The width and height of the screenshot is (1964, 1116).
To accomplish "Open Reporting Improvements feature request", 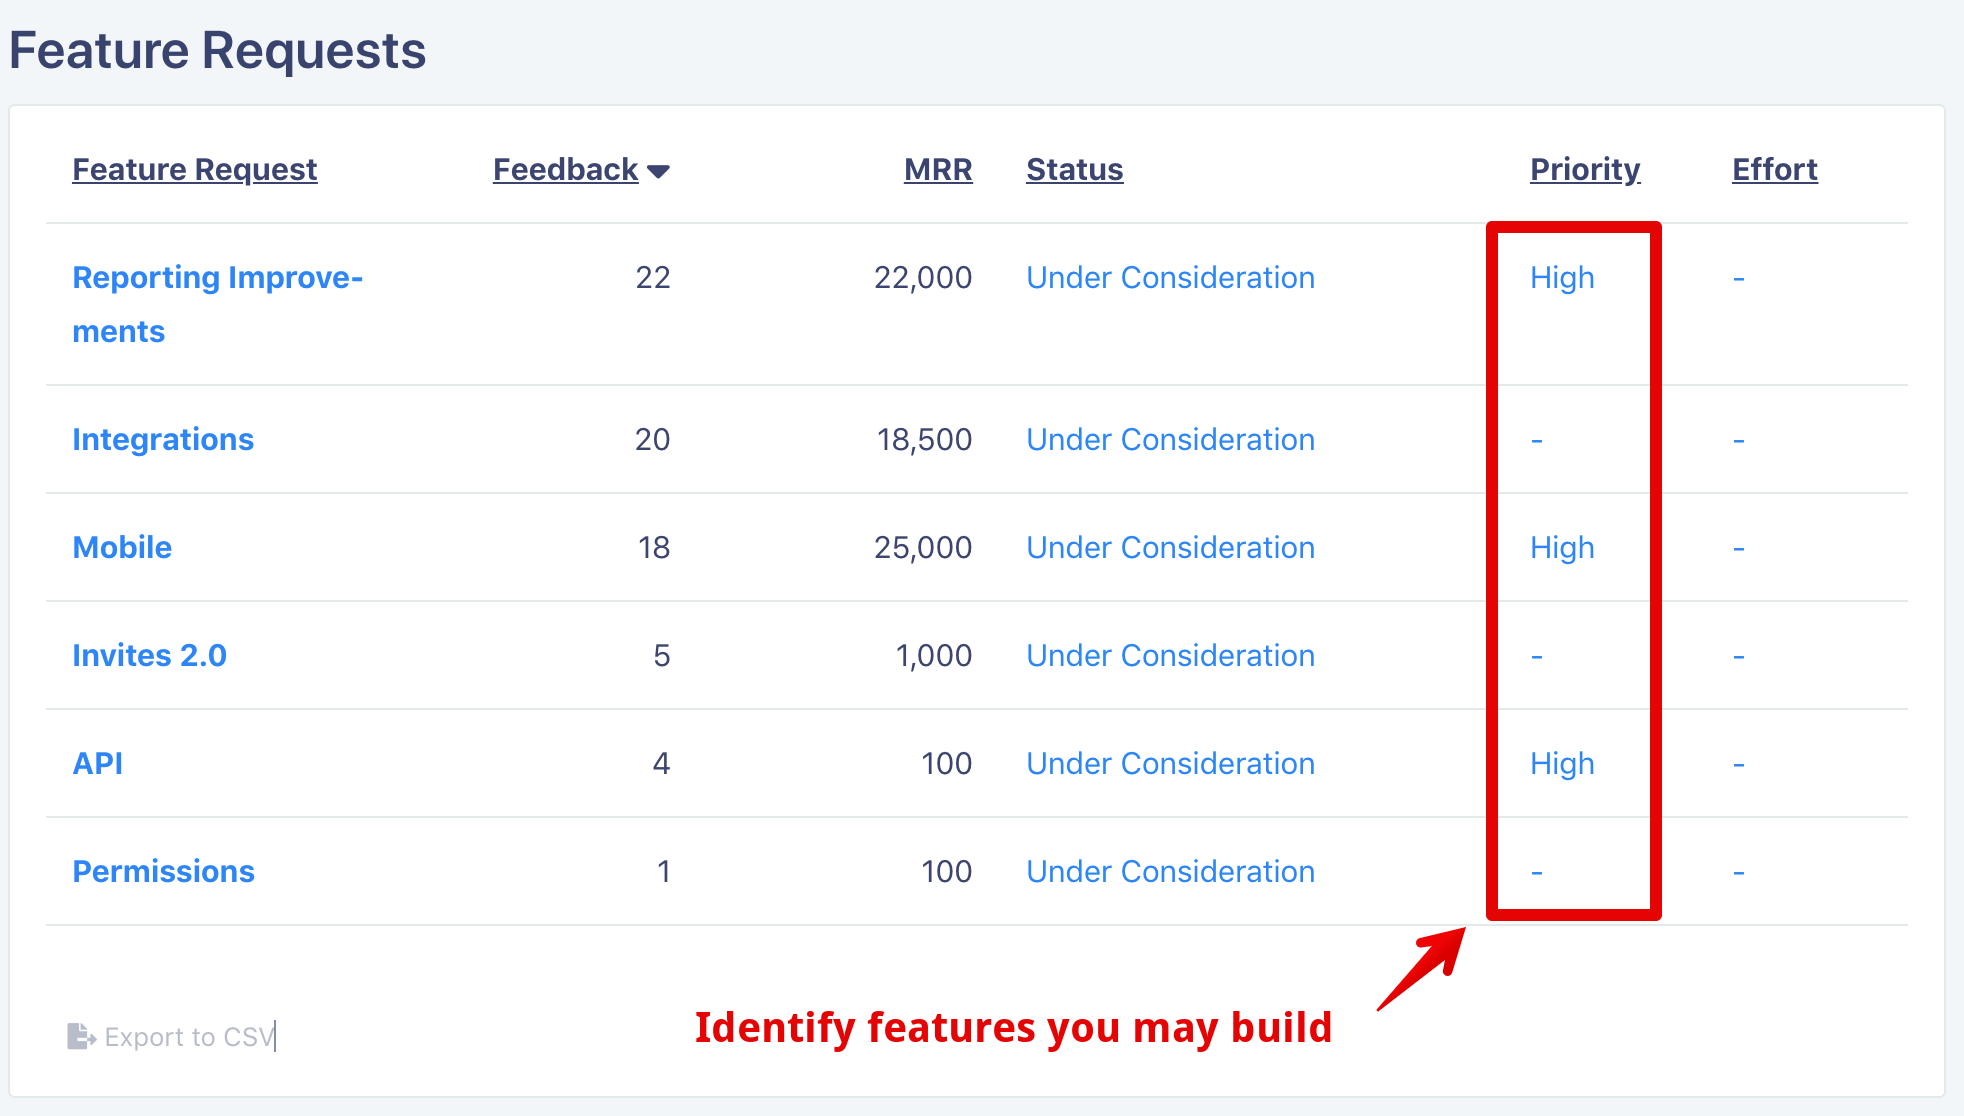I will point(218,304).
